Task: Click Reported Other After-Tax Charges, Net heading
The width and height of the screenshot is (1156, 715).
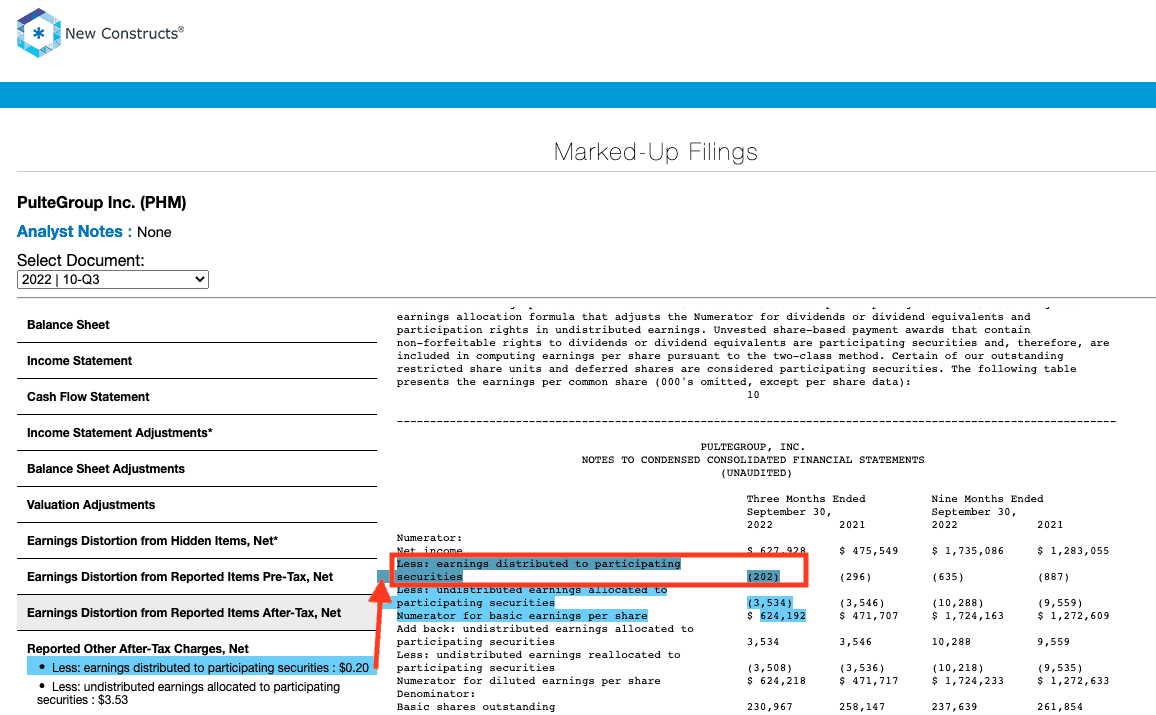Action: 138,649
